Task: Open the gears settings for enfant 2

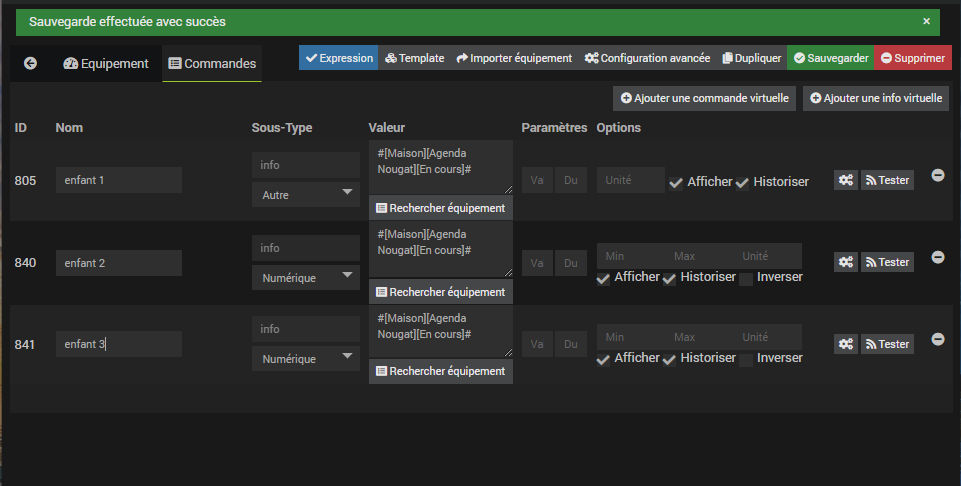Action: (x=846, y=262)
